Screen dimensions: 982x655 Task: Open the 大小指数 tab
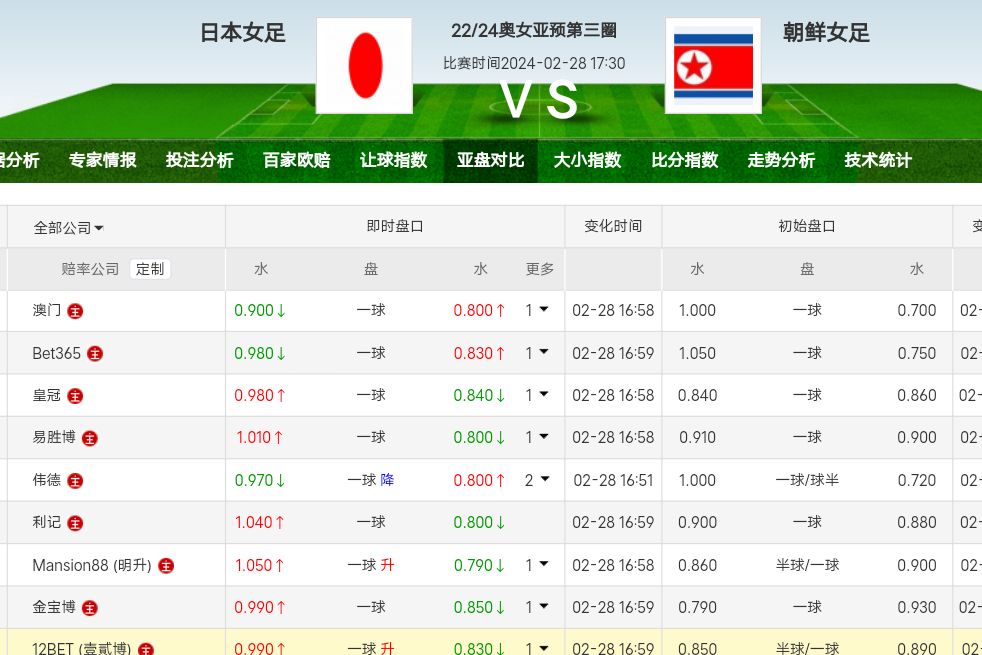coord(587,160)
